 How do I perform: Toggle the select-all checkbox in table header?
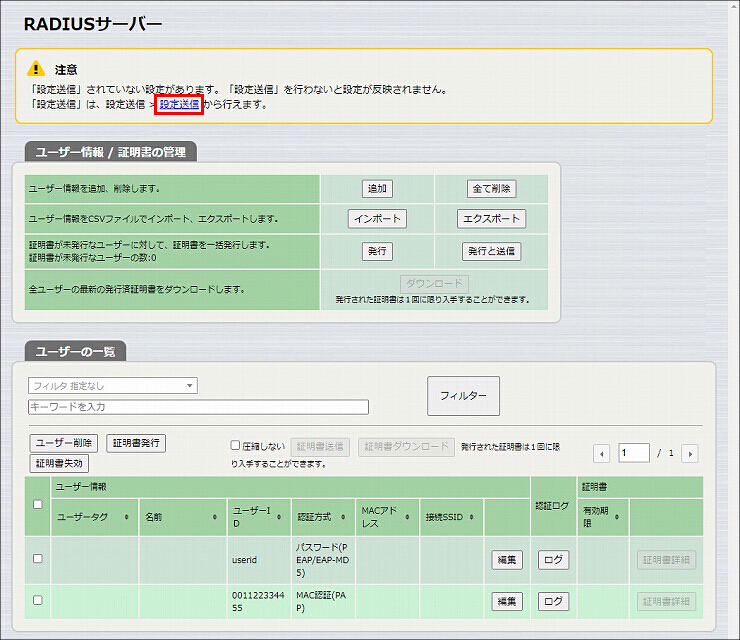tap(38, 505)
